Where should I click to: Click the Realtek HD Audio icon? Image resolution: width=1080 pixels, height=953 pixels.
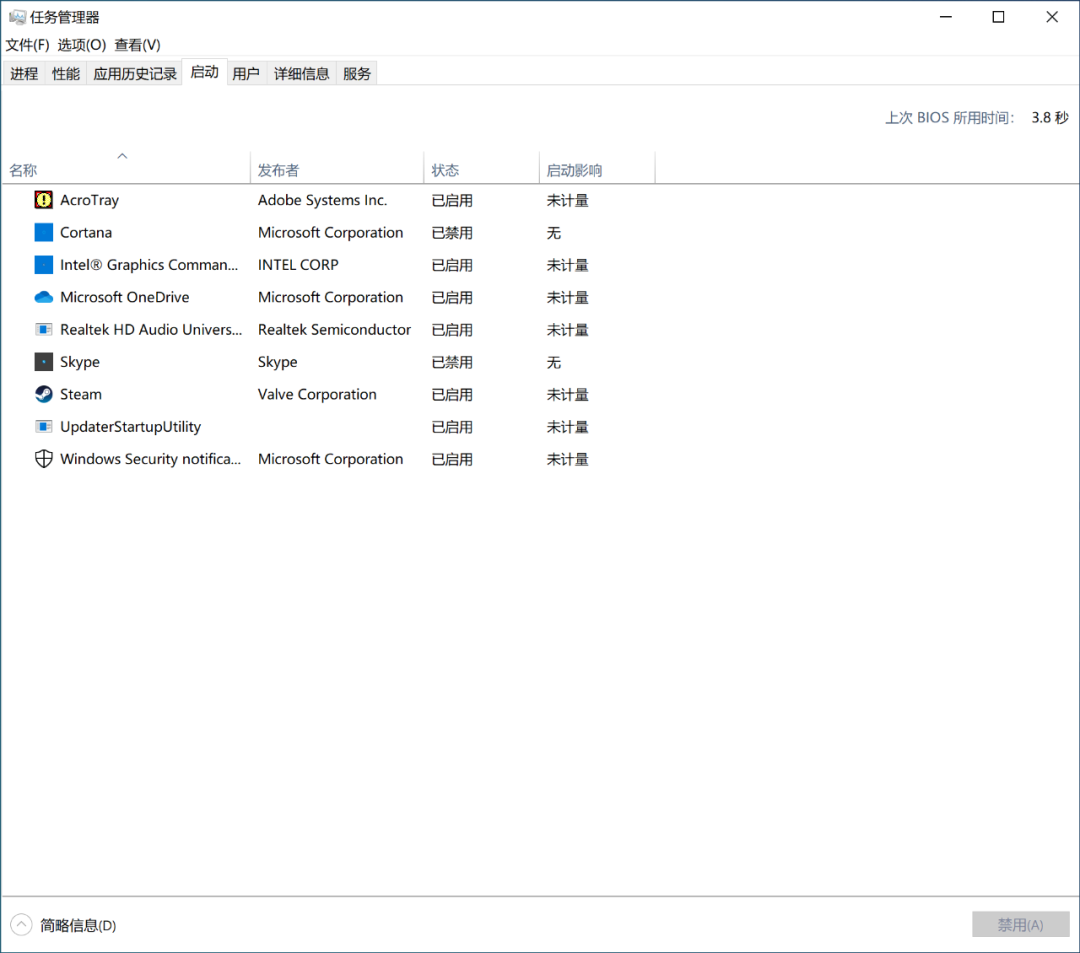click(43, 329)
